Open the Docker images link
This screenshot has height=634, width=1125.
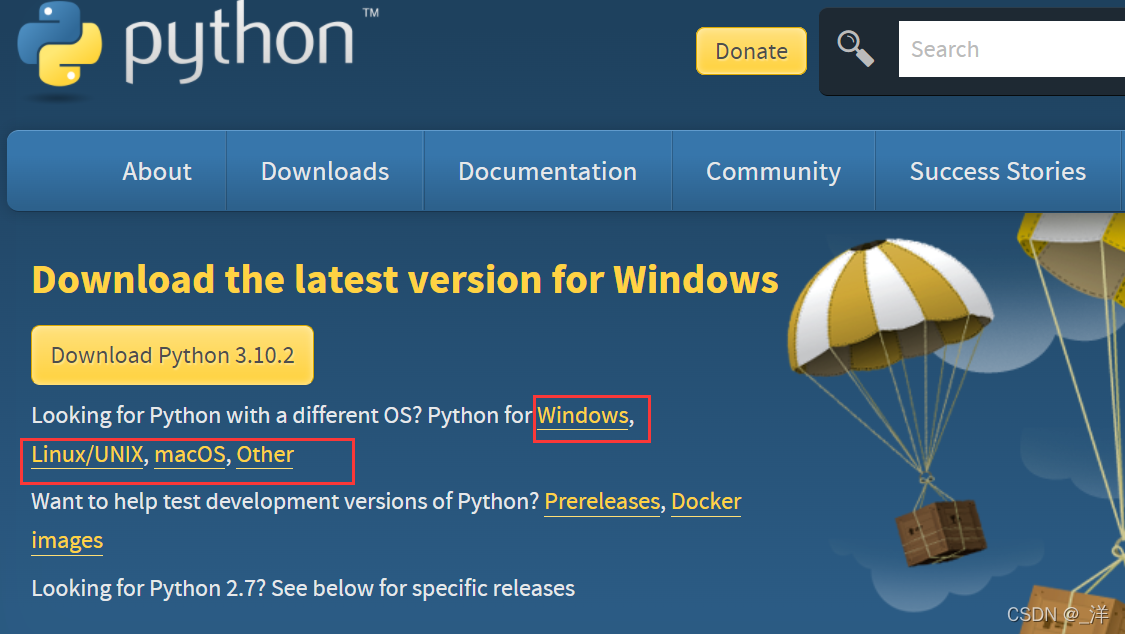[706, 501]
